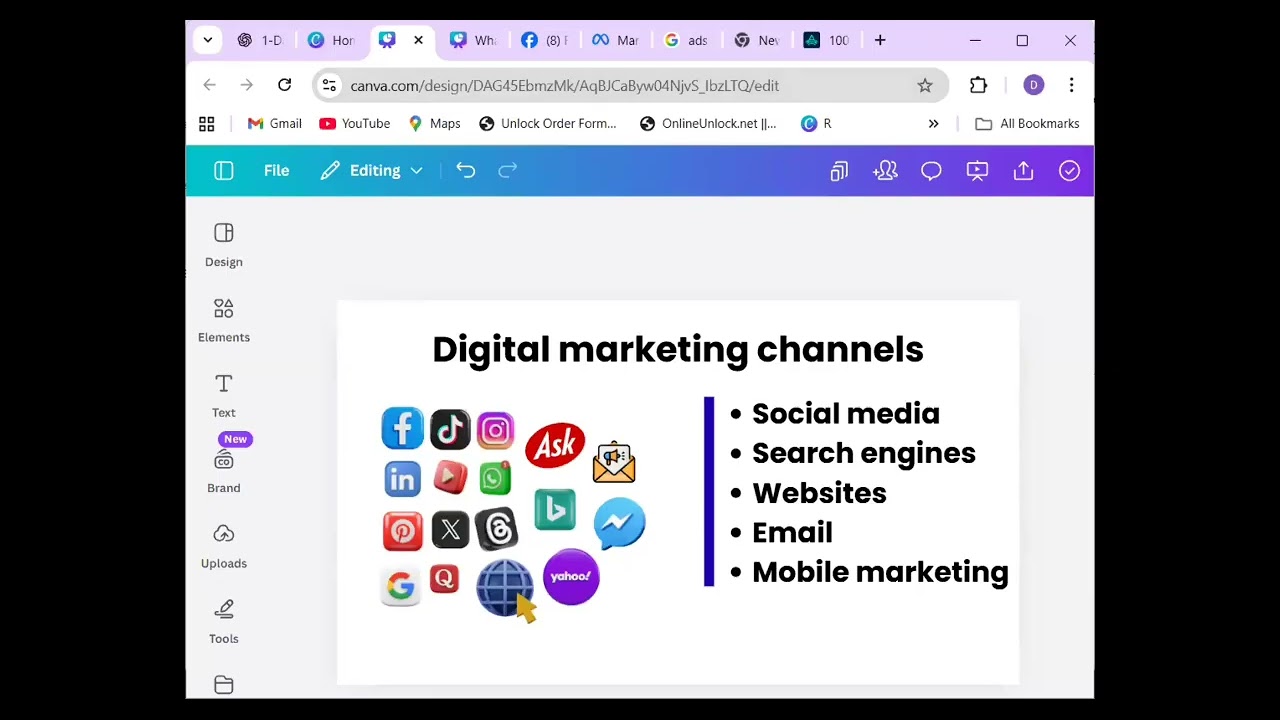Close the active Canva tab

(418, 40)
